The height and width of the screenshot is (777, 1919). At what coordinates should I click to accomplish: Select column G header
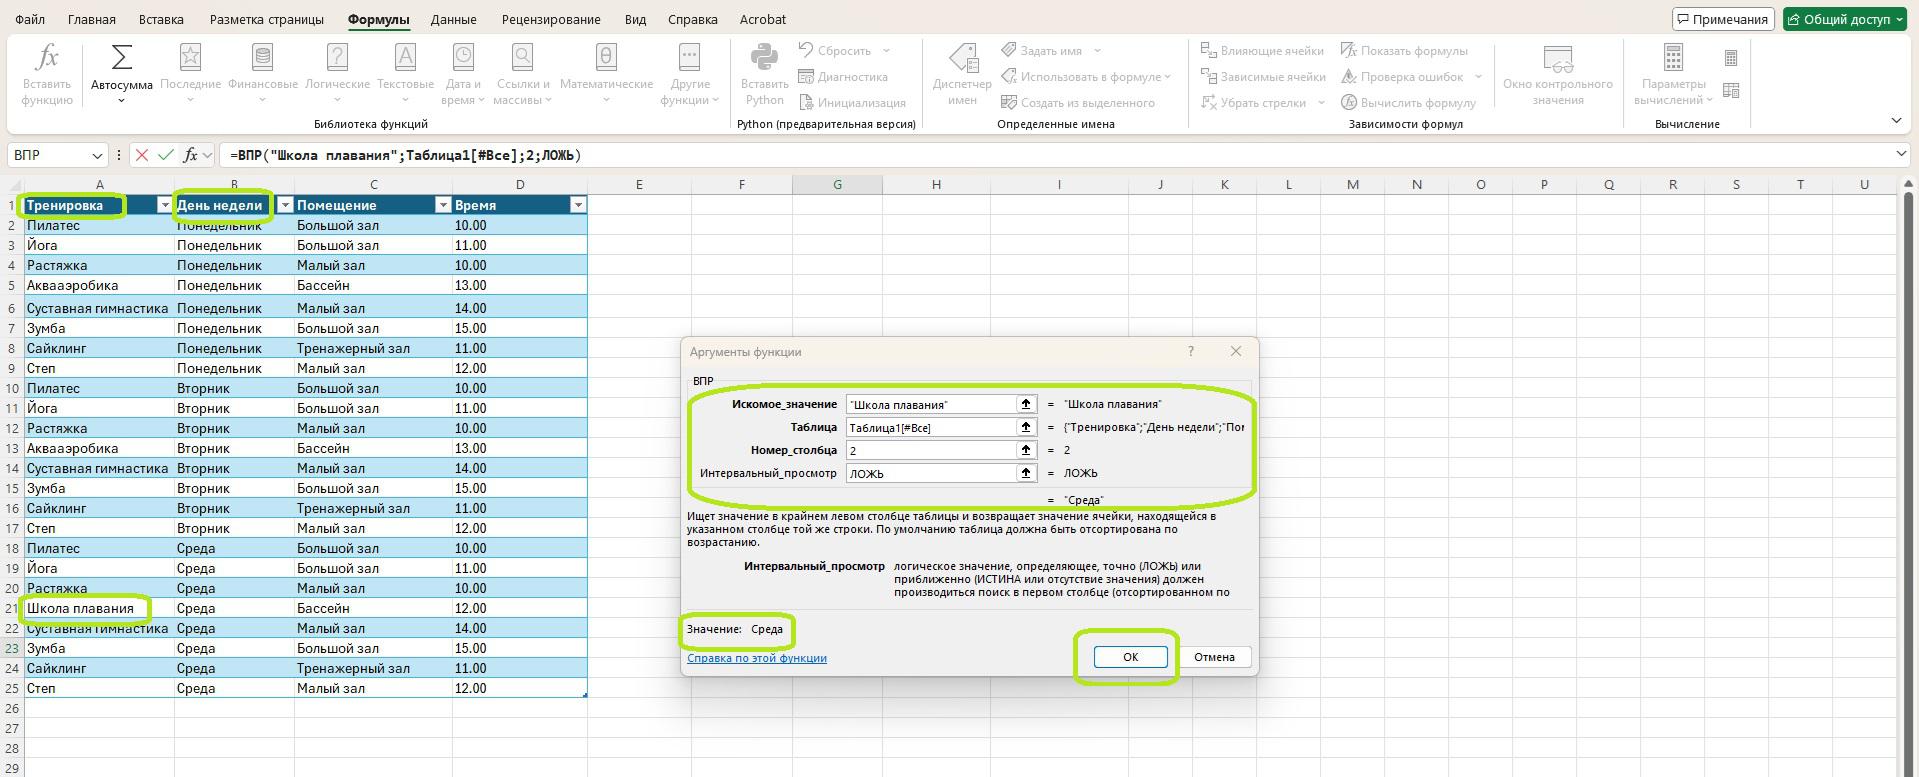click(x=837, y=184)
